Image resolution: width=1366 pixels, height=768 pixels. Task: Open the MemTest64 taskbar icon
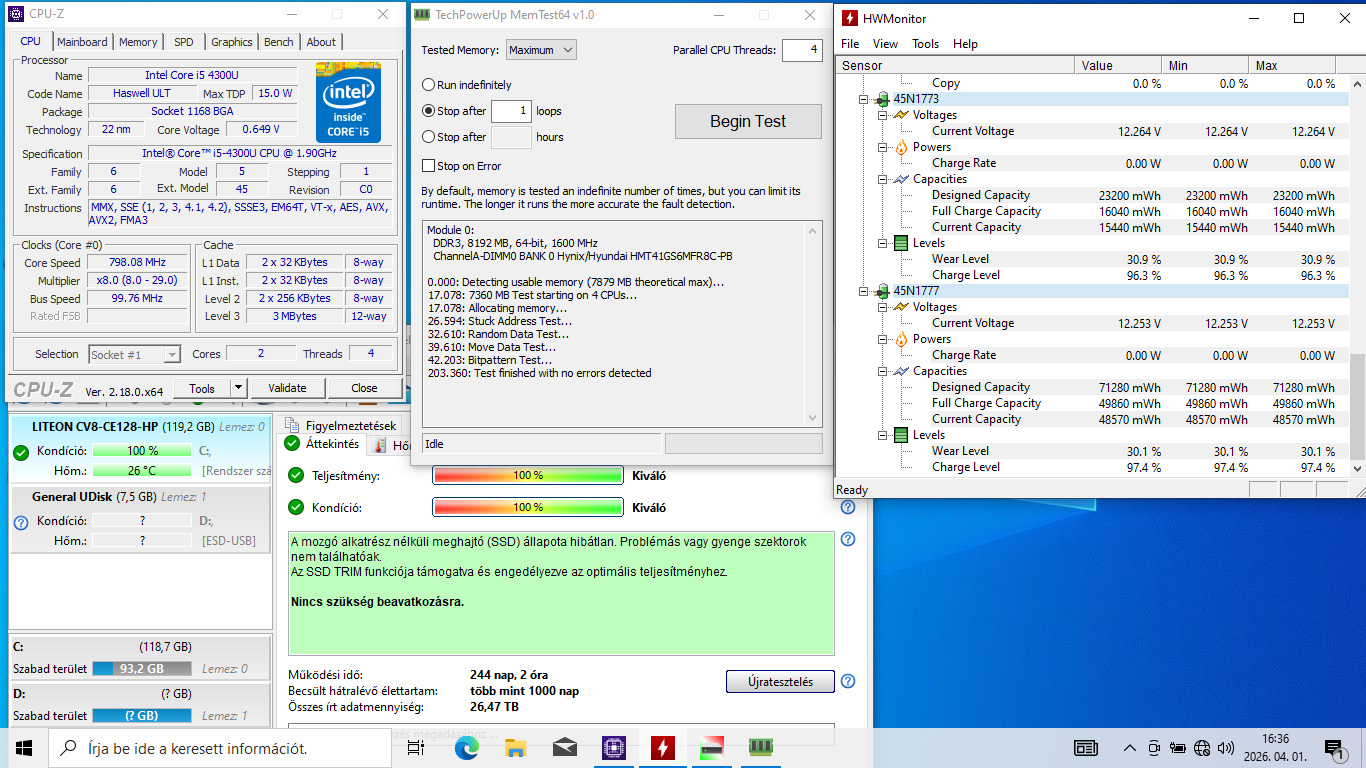(x=761, y=747)
